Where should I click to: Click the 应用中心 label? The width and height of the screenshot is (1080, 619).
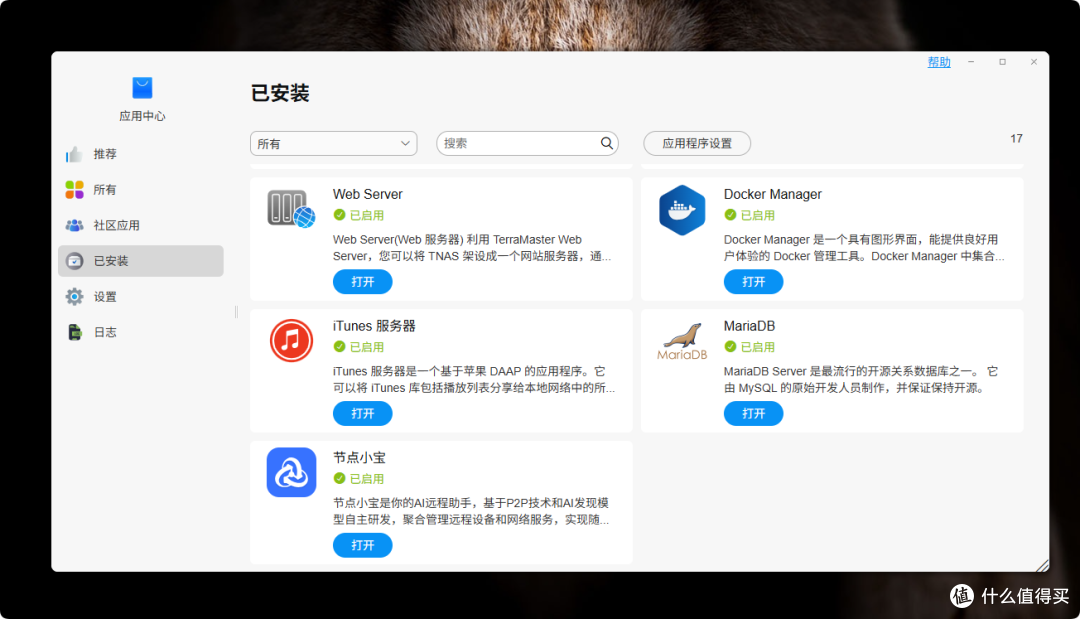pos(142,116)
